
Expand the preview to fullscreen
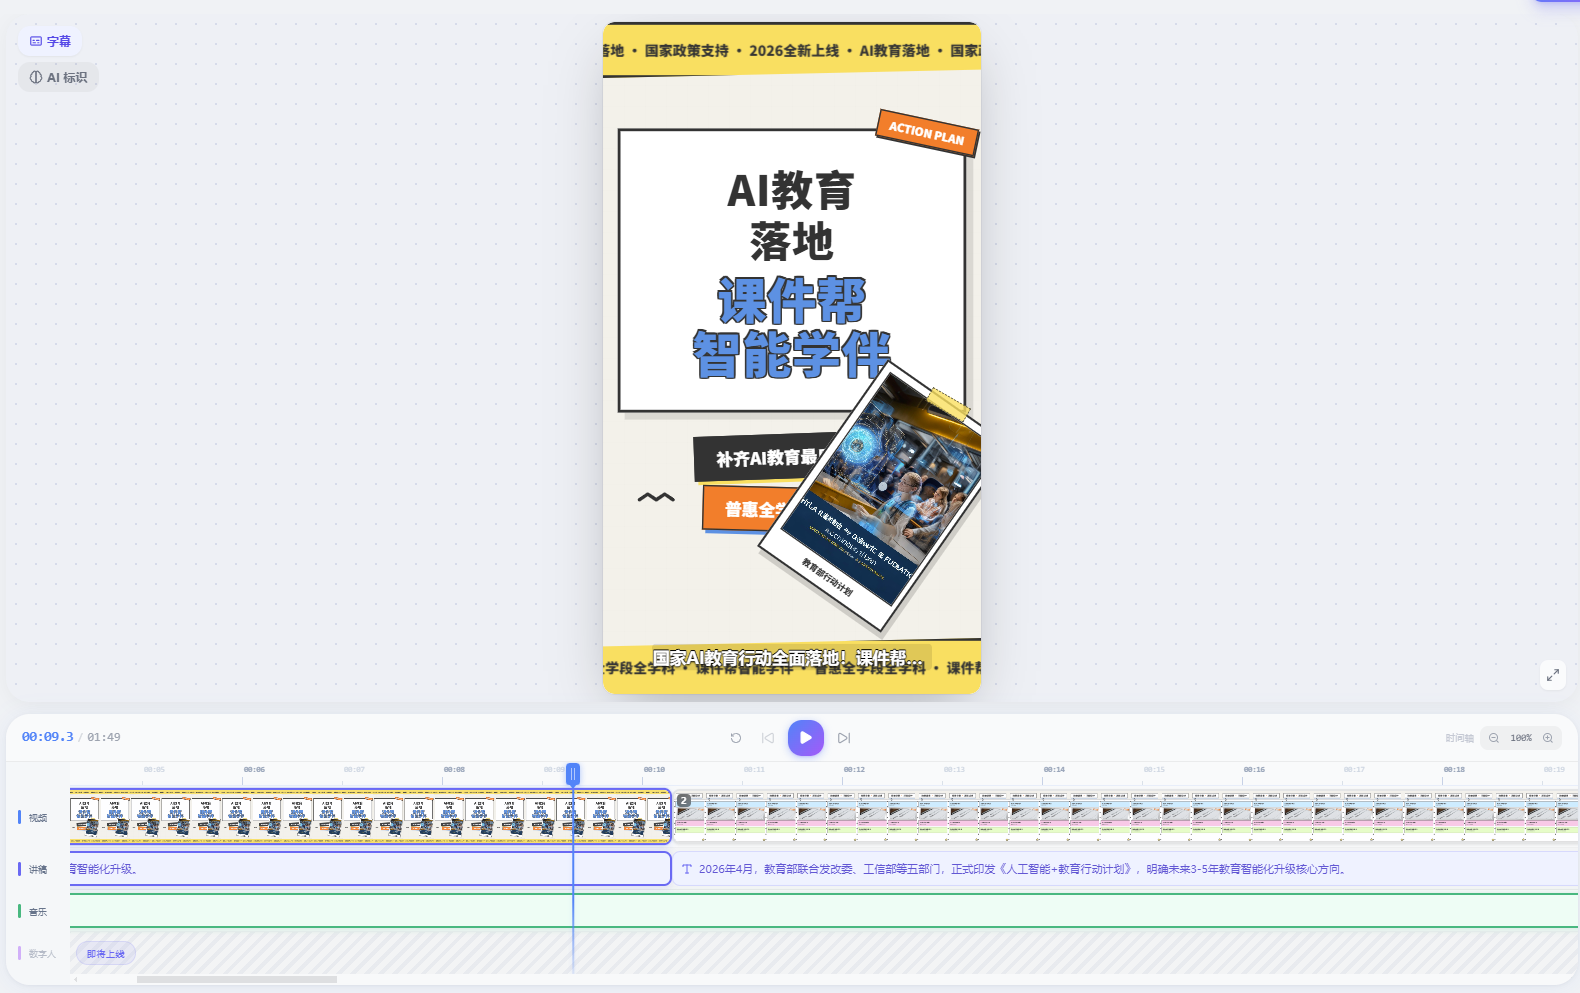(x=1552, y=675)
